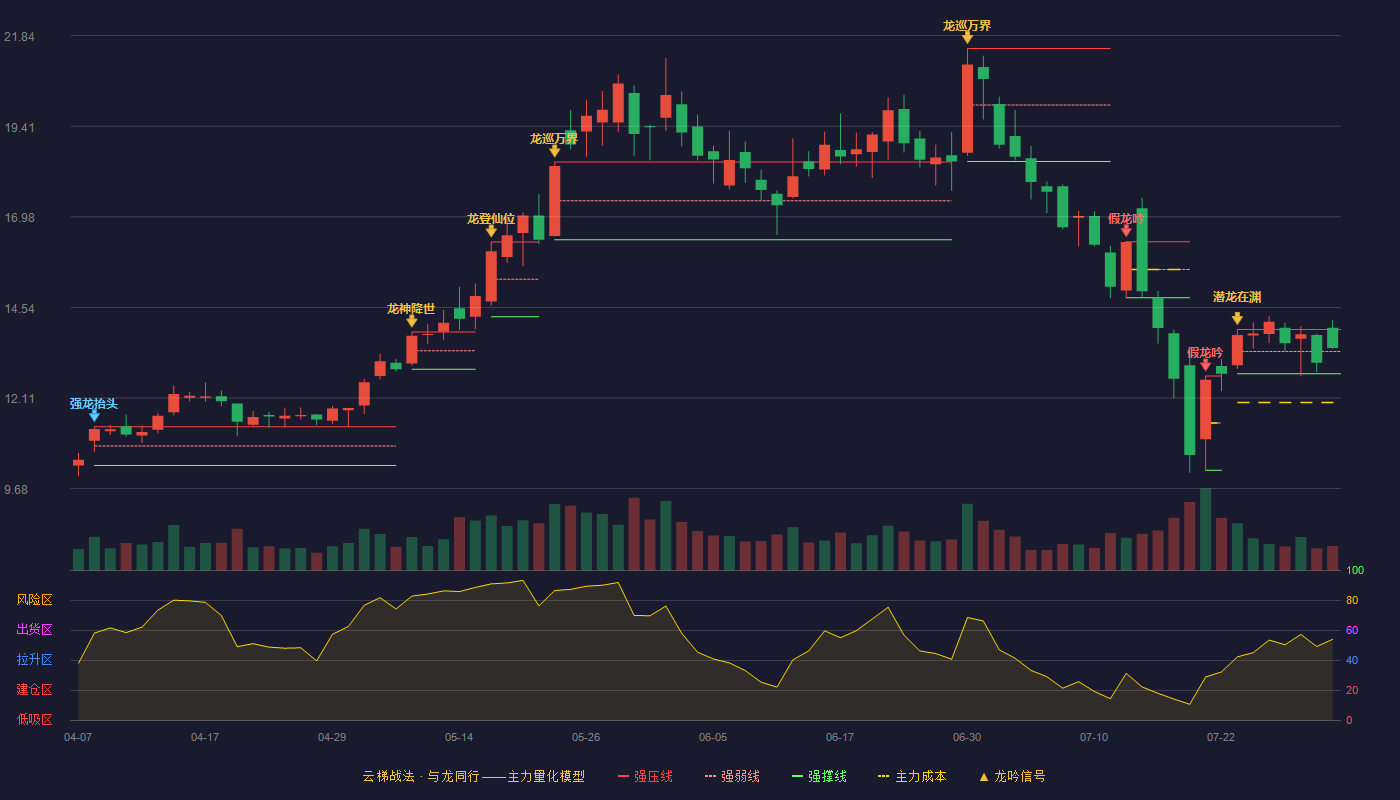This screenshot has width=1400, height=800.
Task: Hide the 强撑线 legend series
Action: pos(819,776)
